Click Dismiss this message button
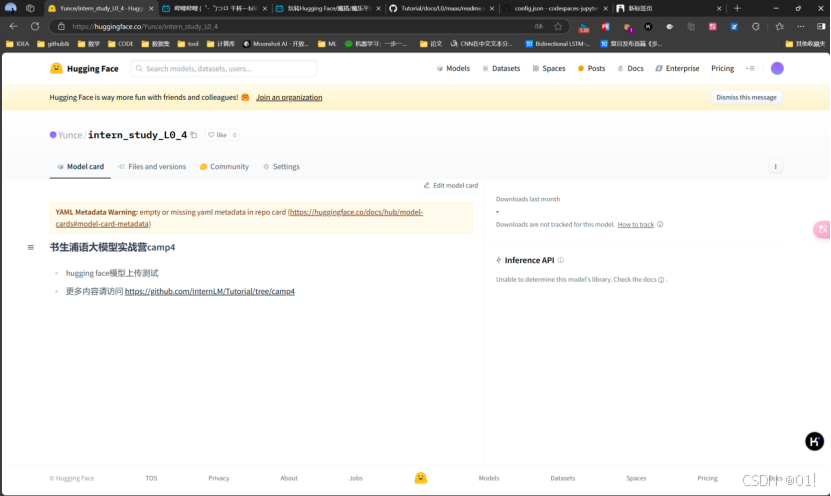 pyautogui.click(x=746, y=98)
